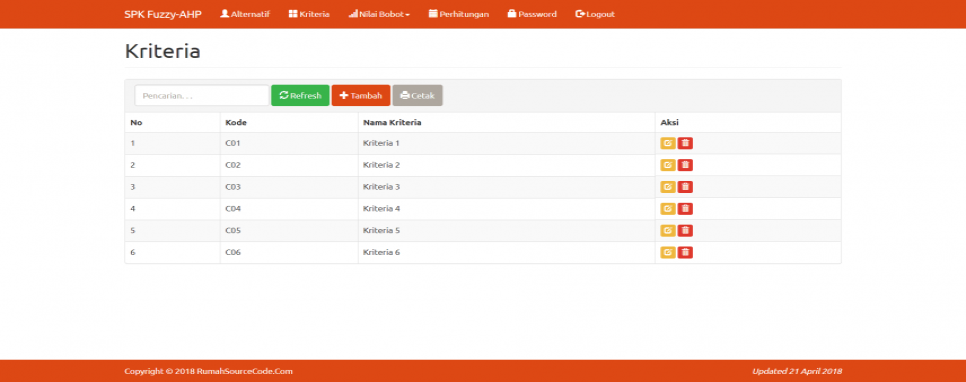Edit the C02 criteria entry
The height and width of the screenshot is (382, 966).
tap(668, 165)
